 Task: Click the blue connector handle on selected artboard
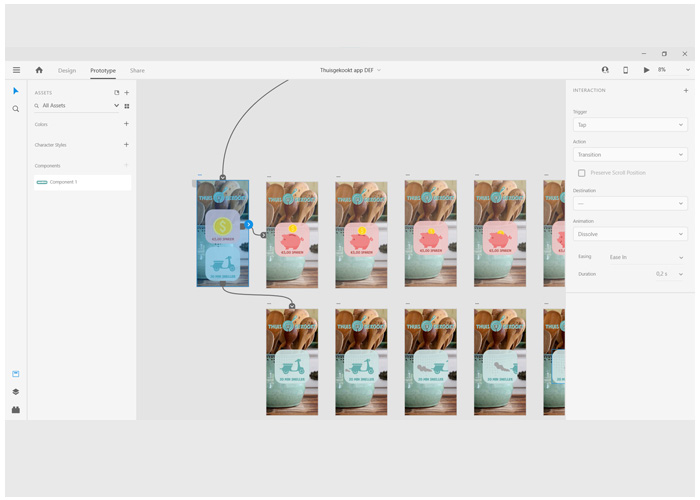point(249,225)
